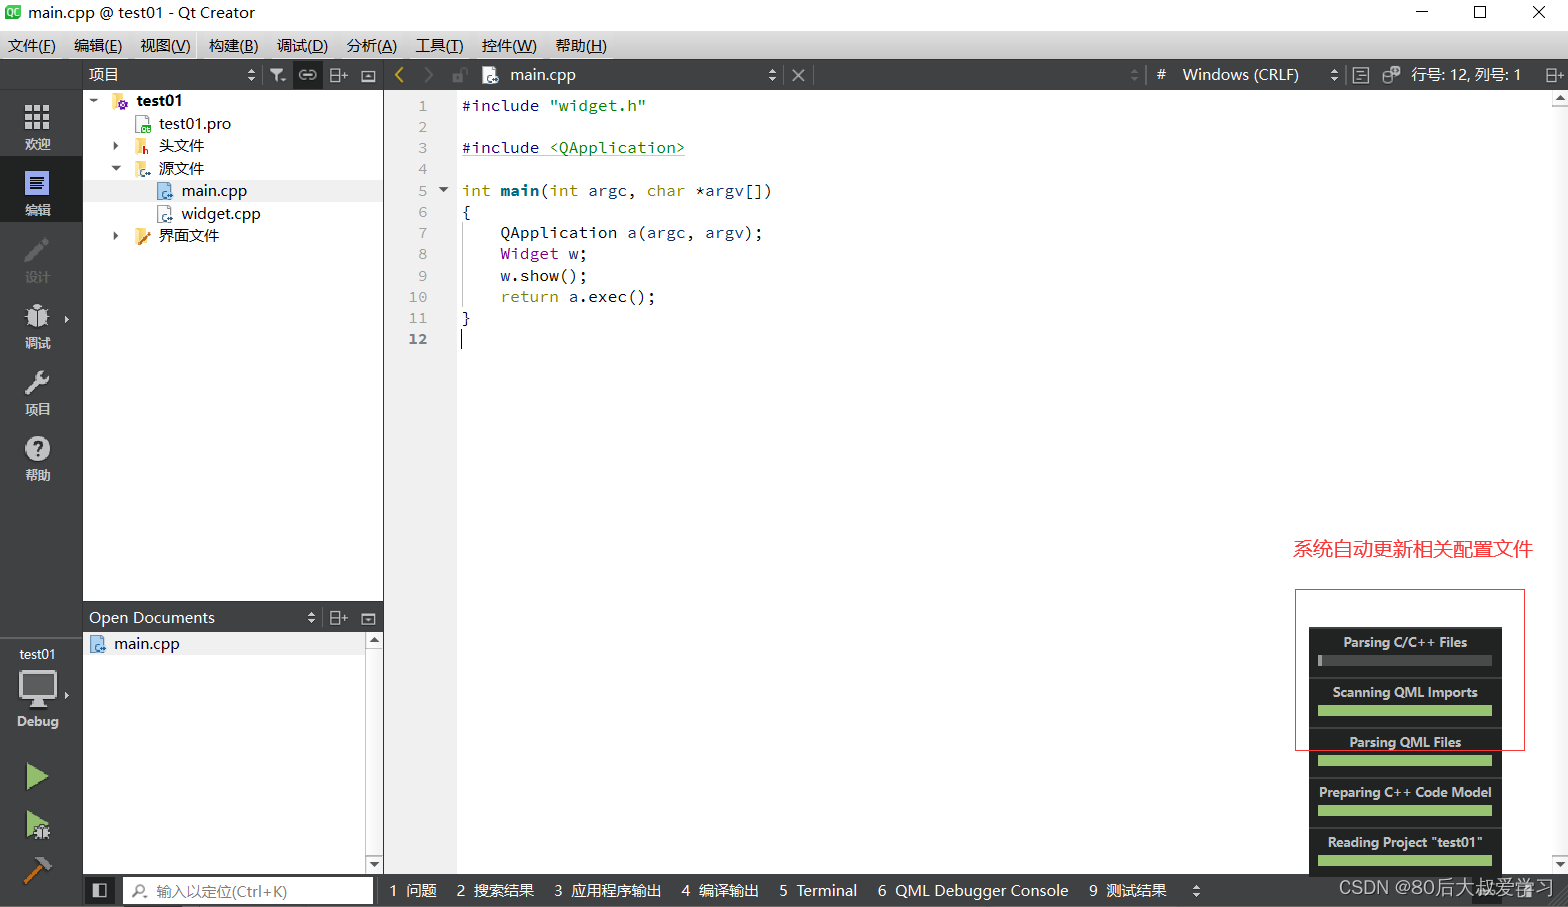Screen dimensions: 1568x907
Task: Open the Debug (调试) mode
Action: pos(37,326)
